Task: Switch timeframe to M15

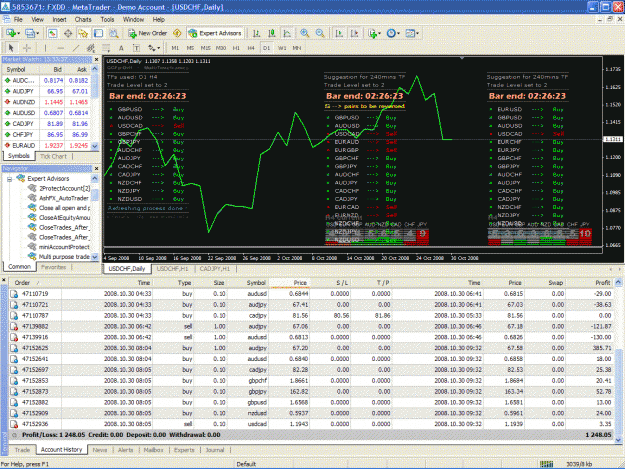Action: (x=205, y=48)
